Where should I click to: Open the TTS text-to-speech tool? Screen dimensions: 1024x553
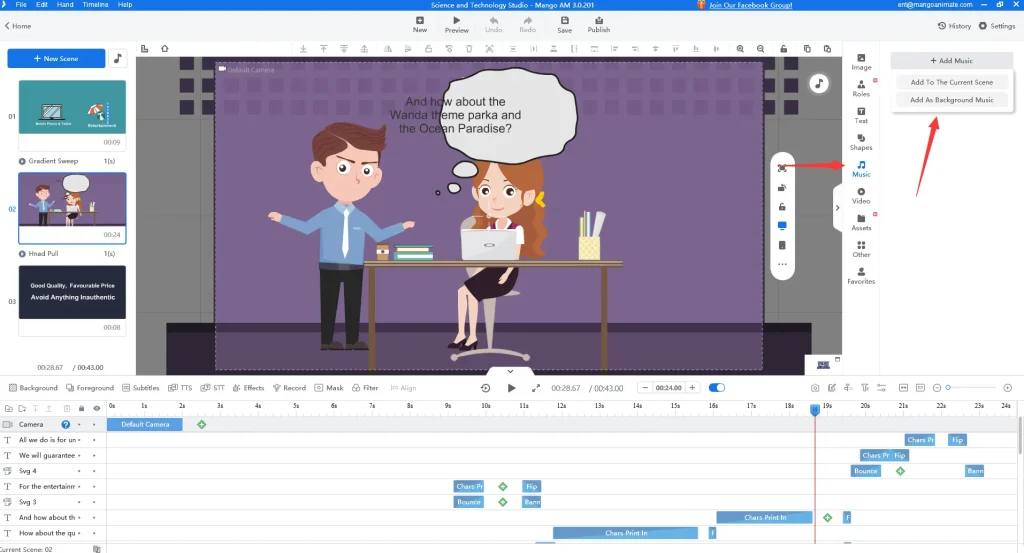[181, 388]
